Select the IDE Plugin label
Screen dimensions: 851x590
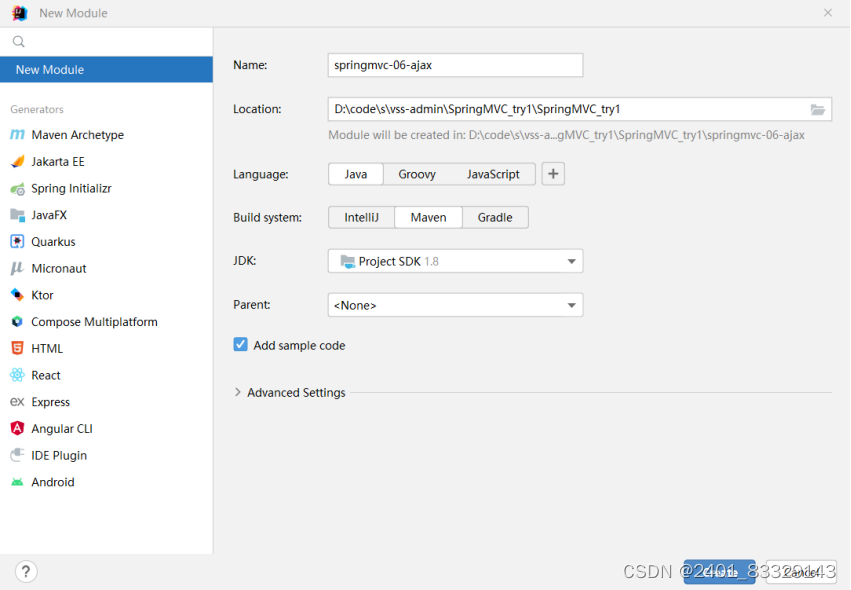(x=59, y=455)
